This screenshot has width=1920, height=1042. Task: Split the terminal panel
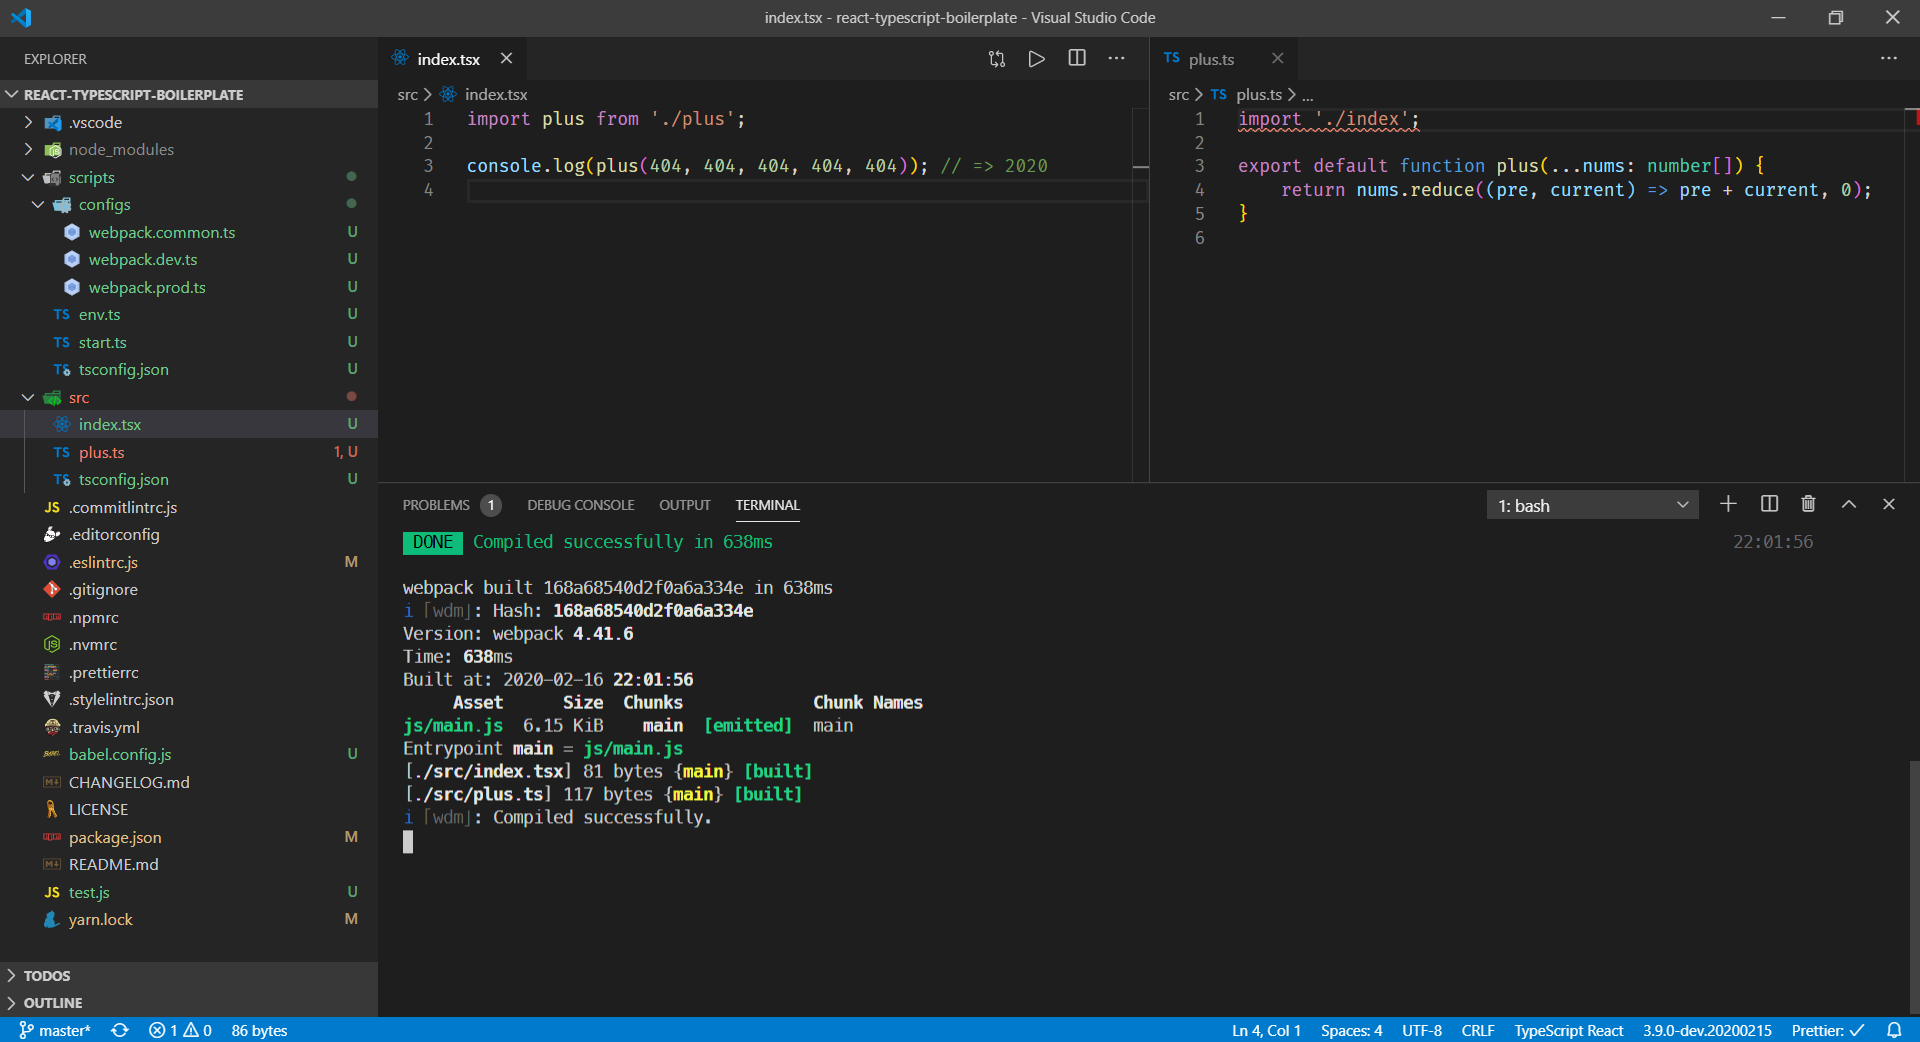tap(1769, 504)
